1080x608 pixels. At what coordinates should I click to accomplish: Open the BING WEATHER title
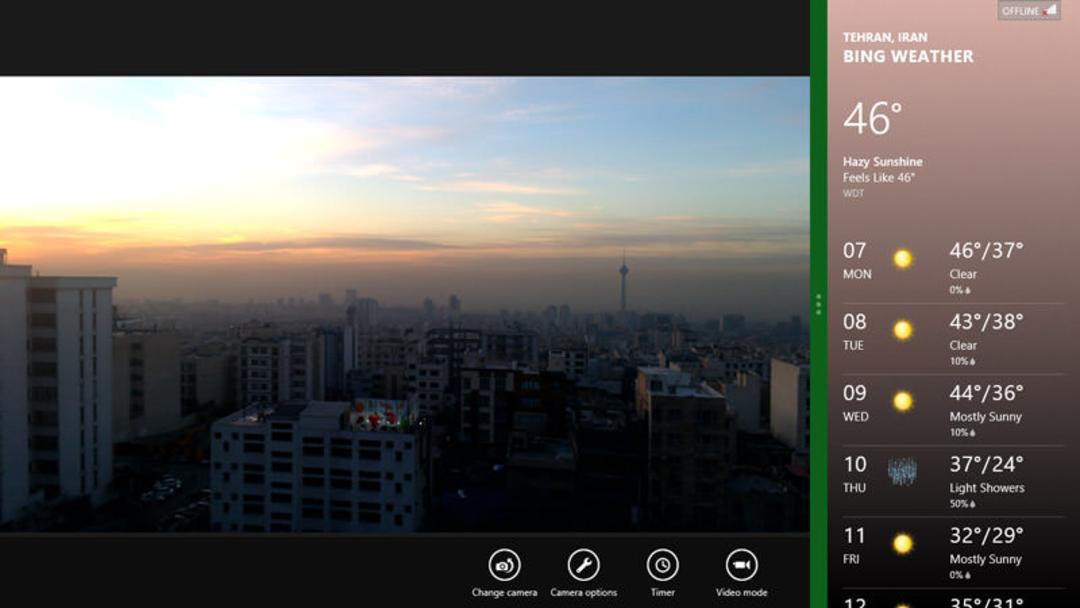pos(908,56)
